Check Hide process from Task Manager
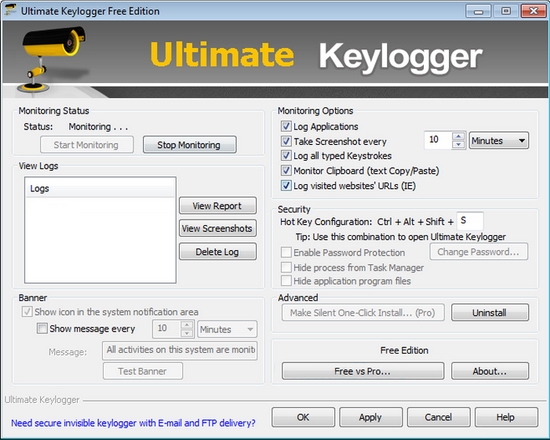The image size is (550, 440). pos(286,267)
